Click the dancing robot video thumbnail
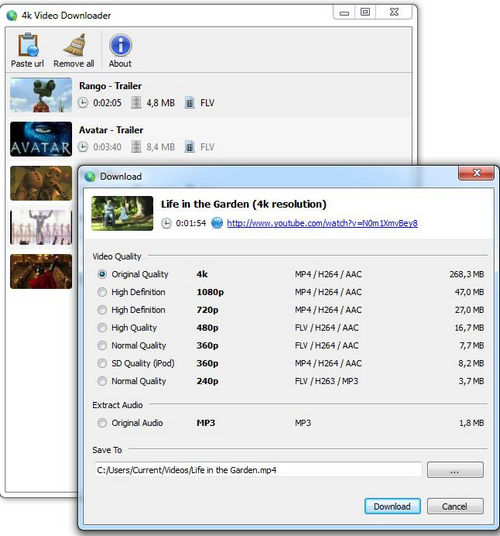Viewport: 500px width, 536px height. click(41, 227)
